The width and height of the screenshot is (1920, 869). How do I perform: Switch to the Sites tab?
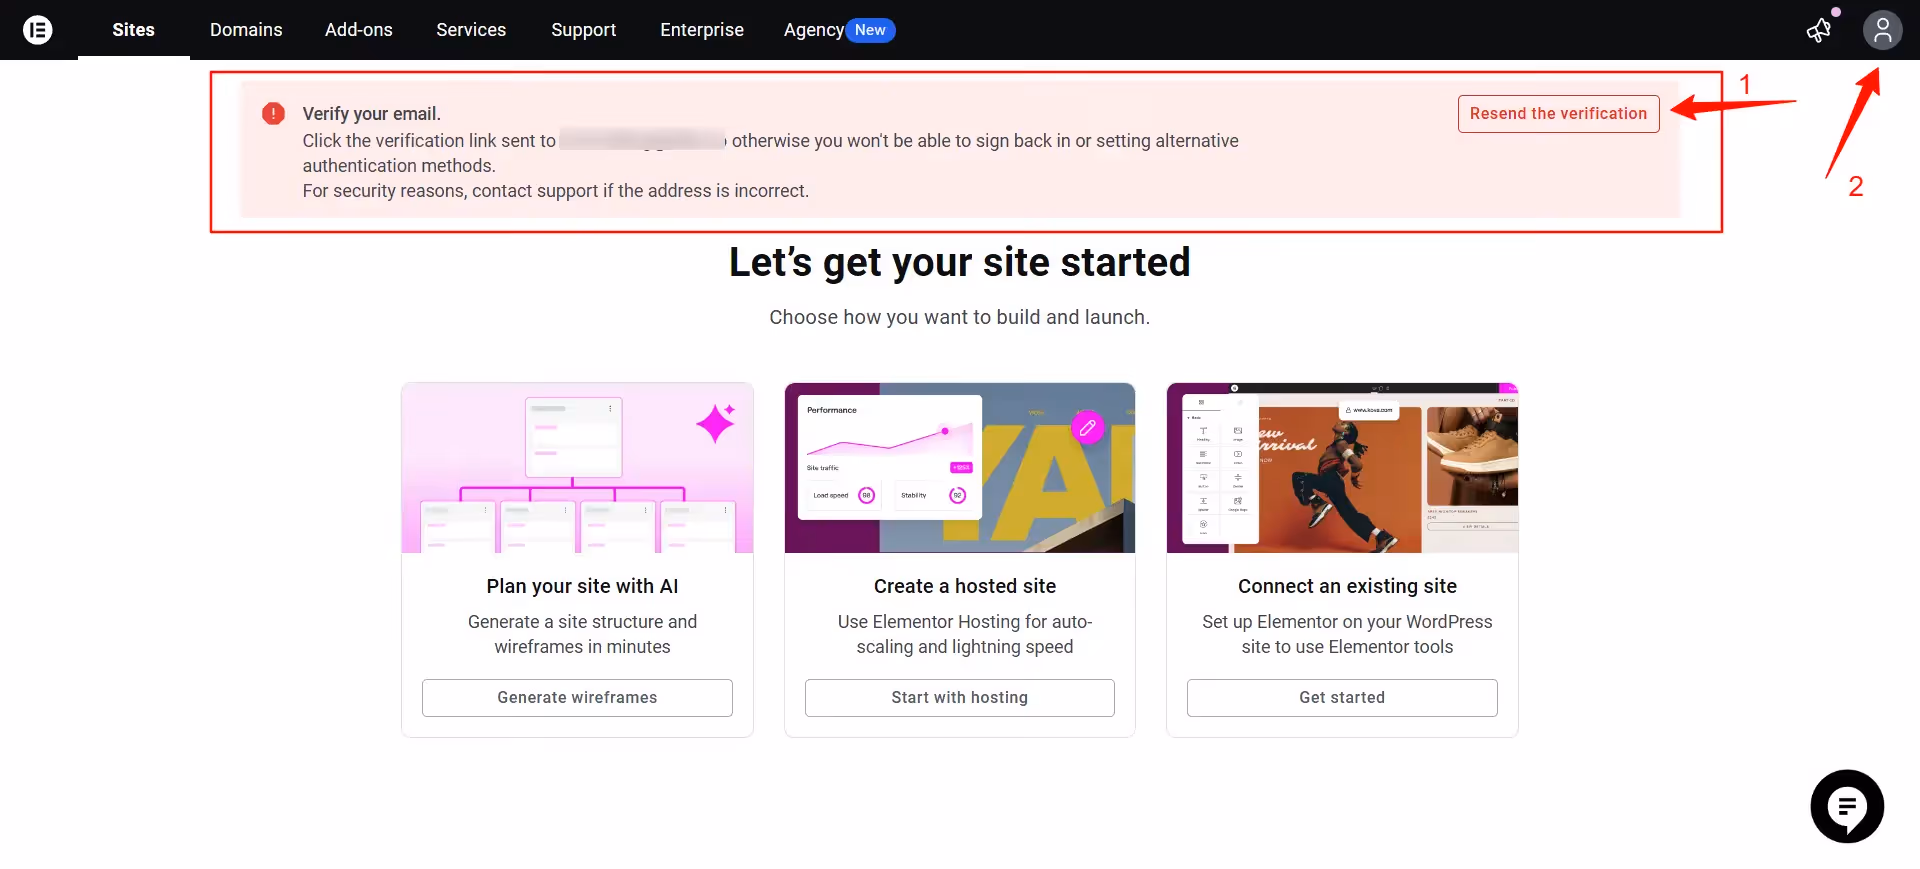pyautogui.click(x=134, y=30)
